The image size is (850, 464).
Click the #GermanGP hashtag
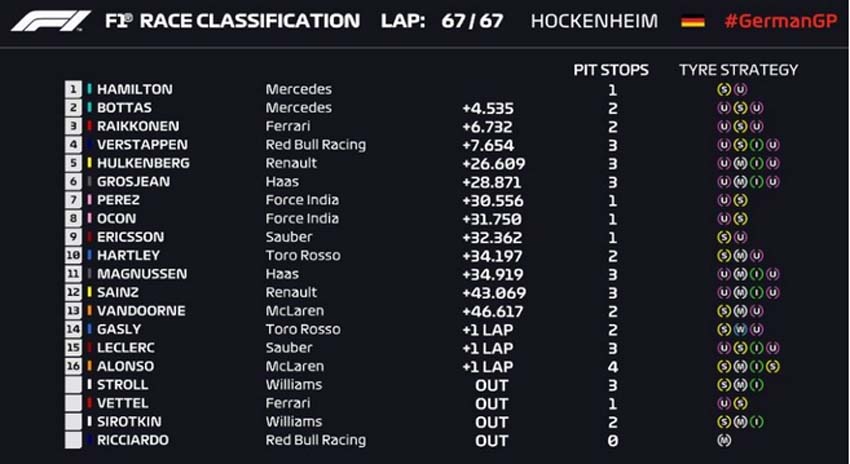tap(779, 20)
